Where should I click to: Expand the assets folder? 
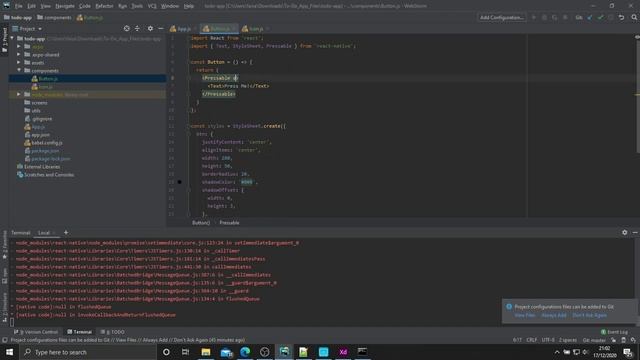[19, 62]
